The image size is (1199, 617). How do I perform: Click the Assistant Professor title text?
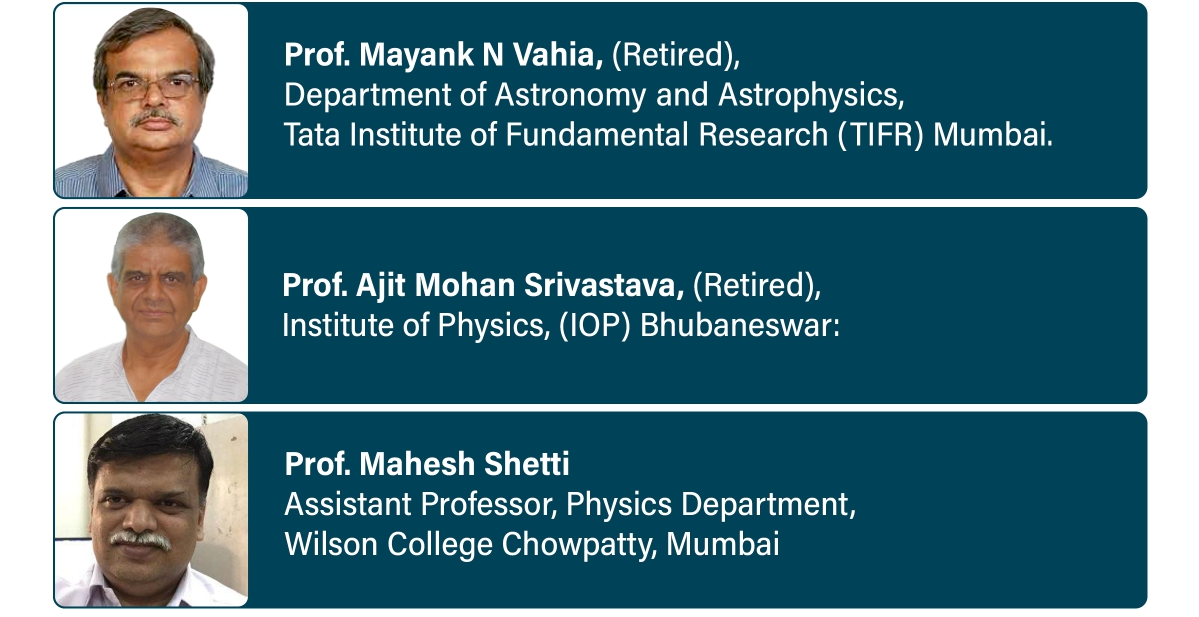tap(420, 504)
